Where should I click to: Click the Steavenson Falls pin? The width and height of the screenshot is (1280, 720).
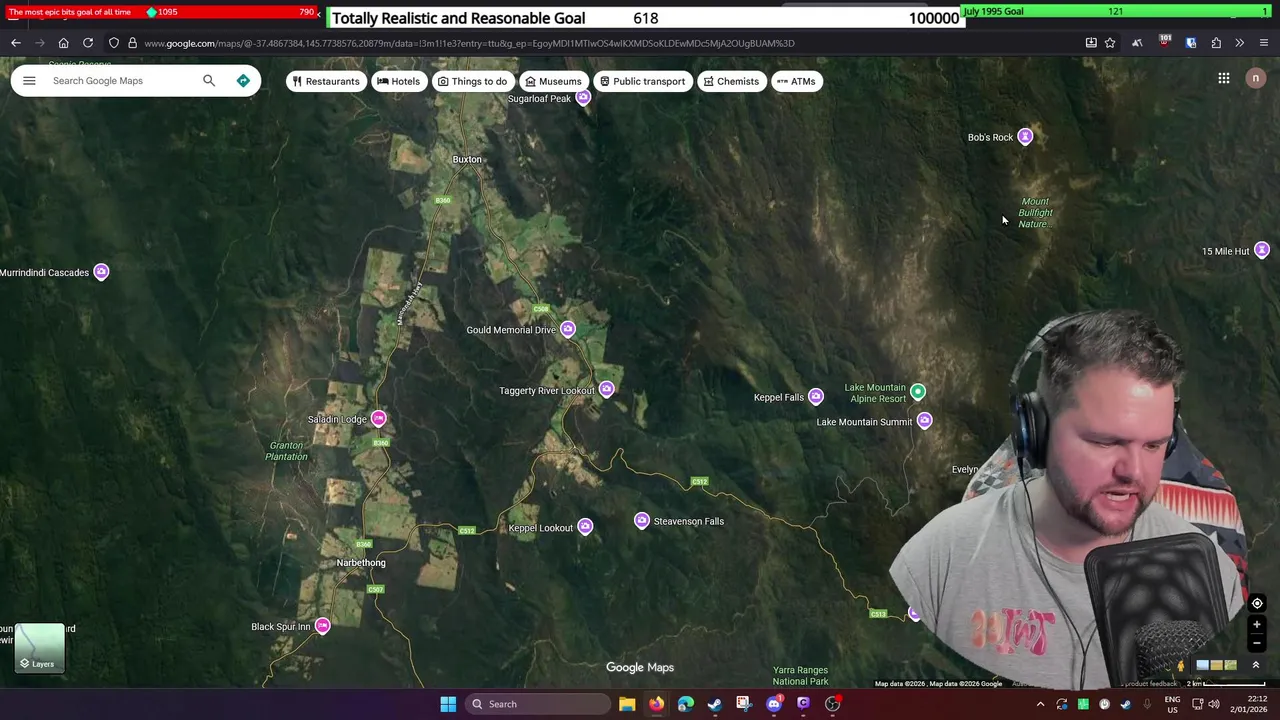coord(642,521)
